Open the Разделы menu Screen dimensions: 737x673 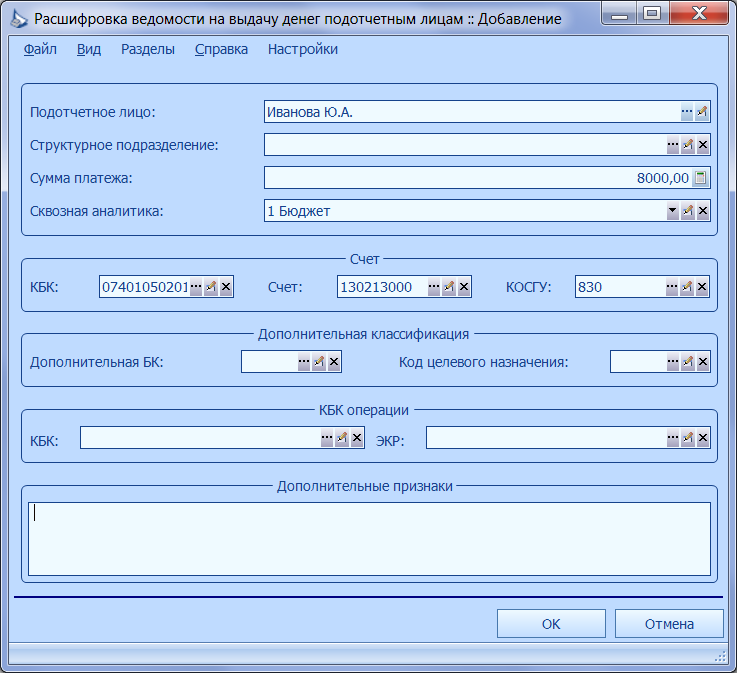tap(148, 49)
